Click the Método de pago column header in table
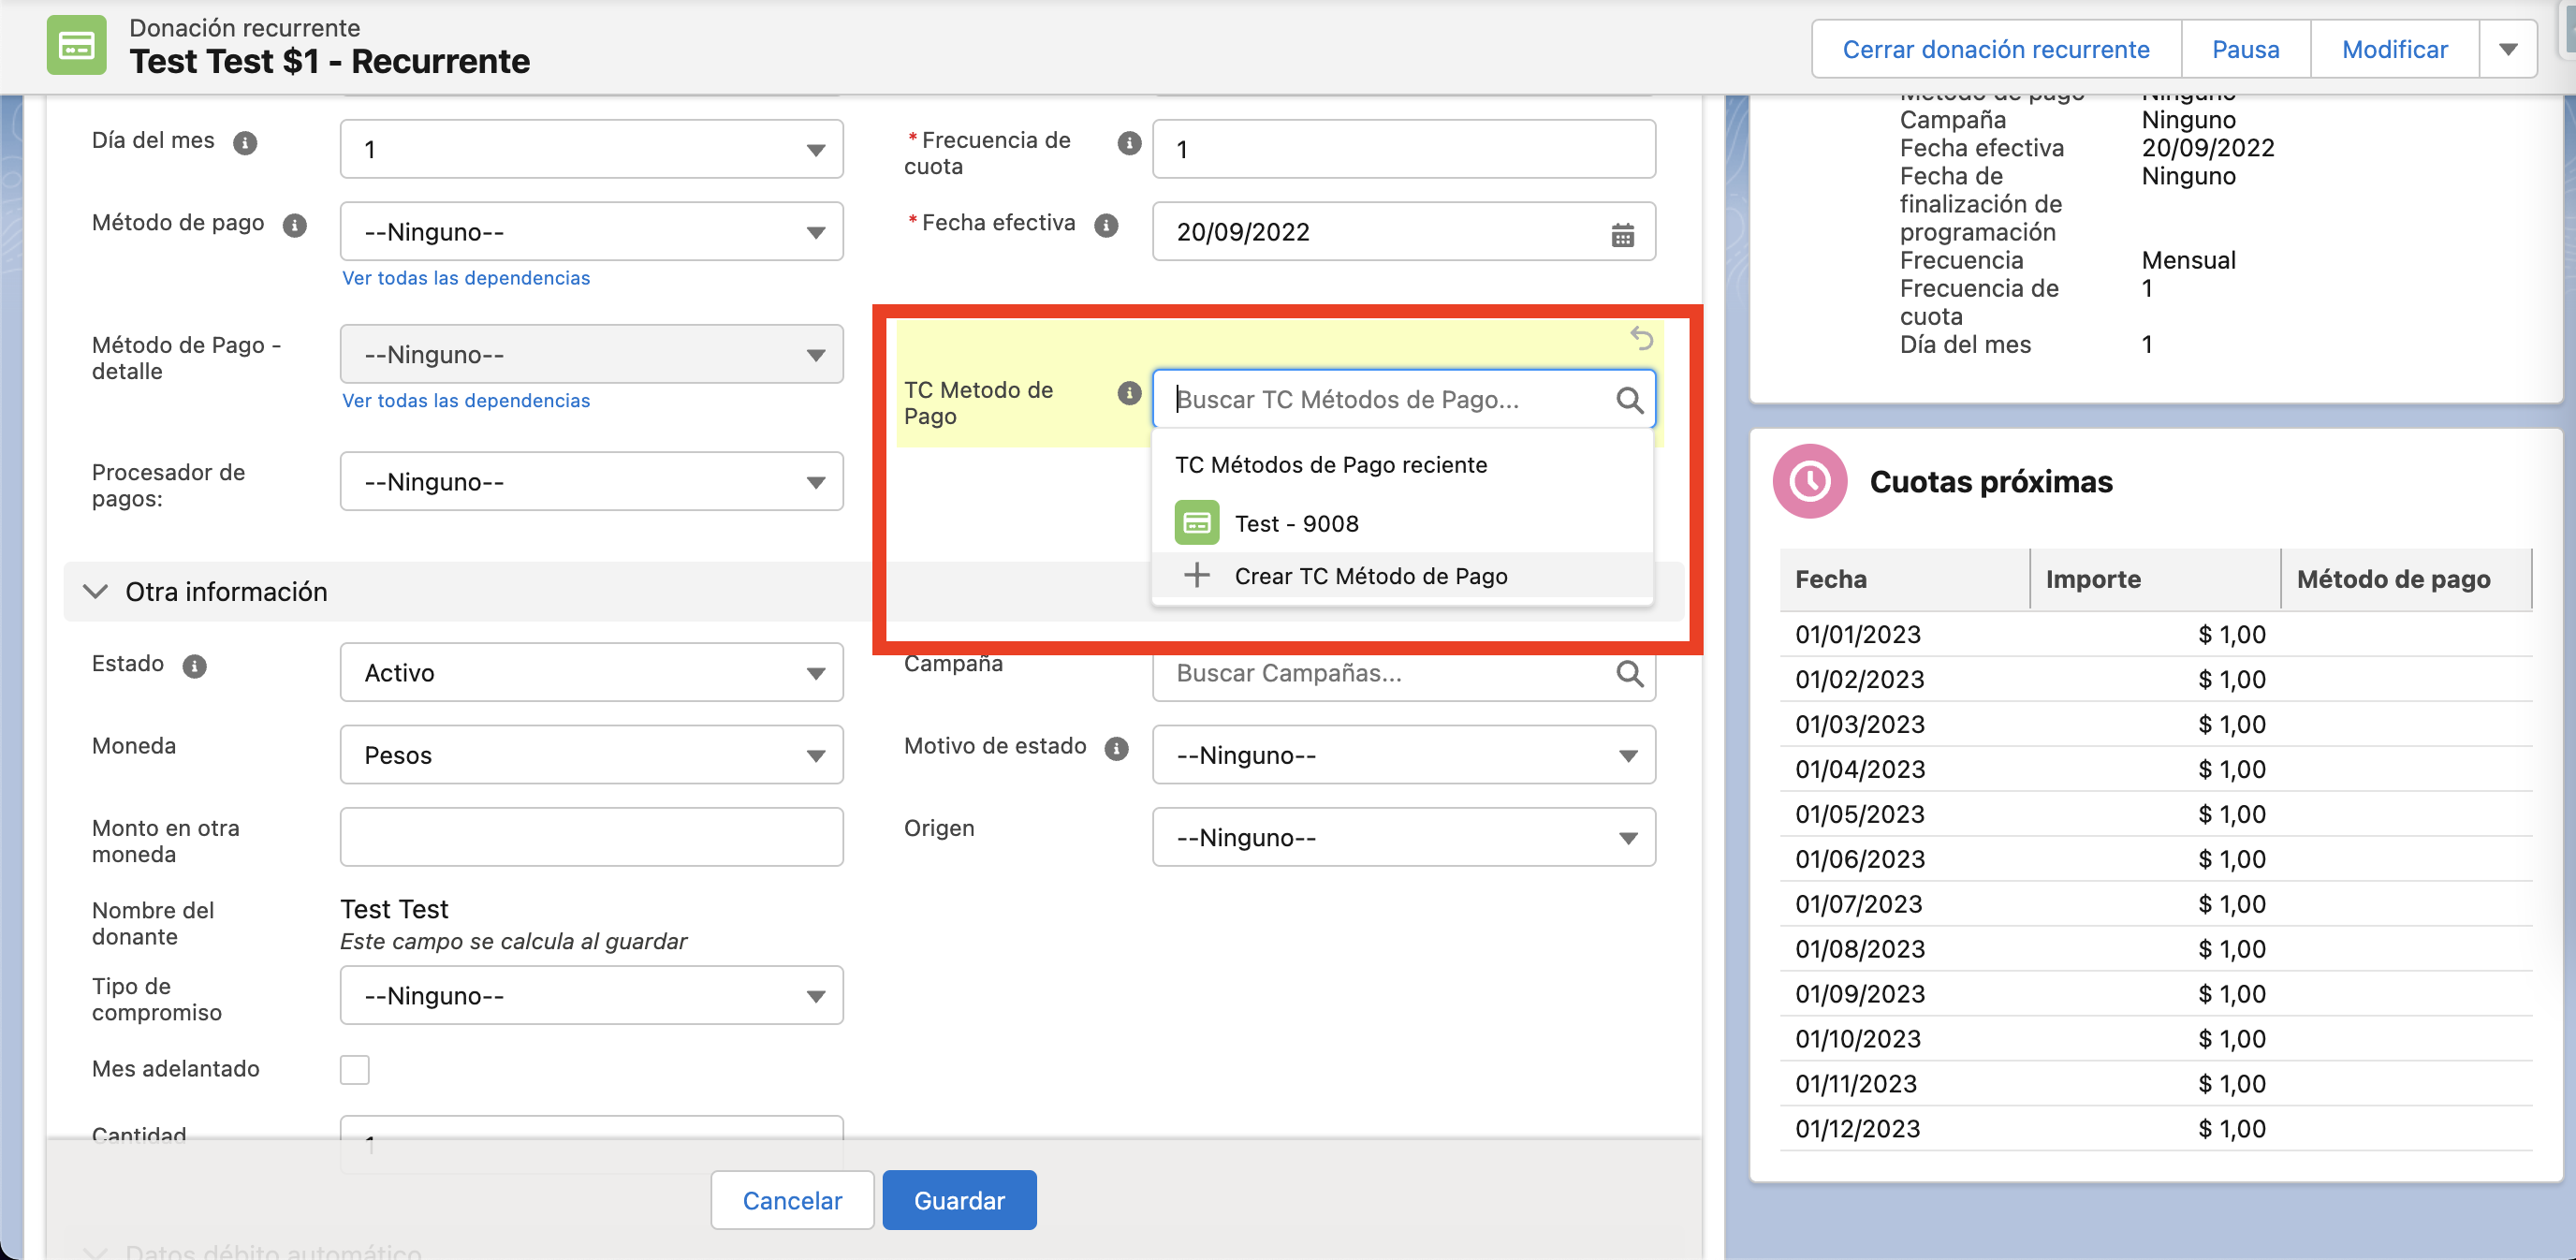The width and height of the screenshot is (2576, 1260). coord(2406,579)
